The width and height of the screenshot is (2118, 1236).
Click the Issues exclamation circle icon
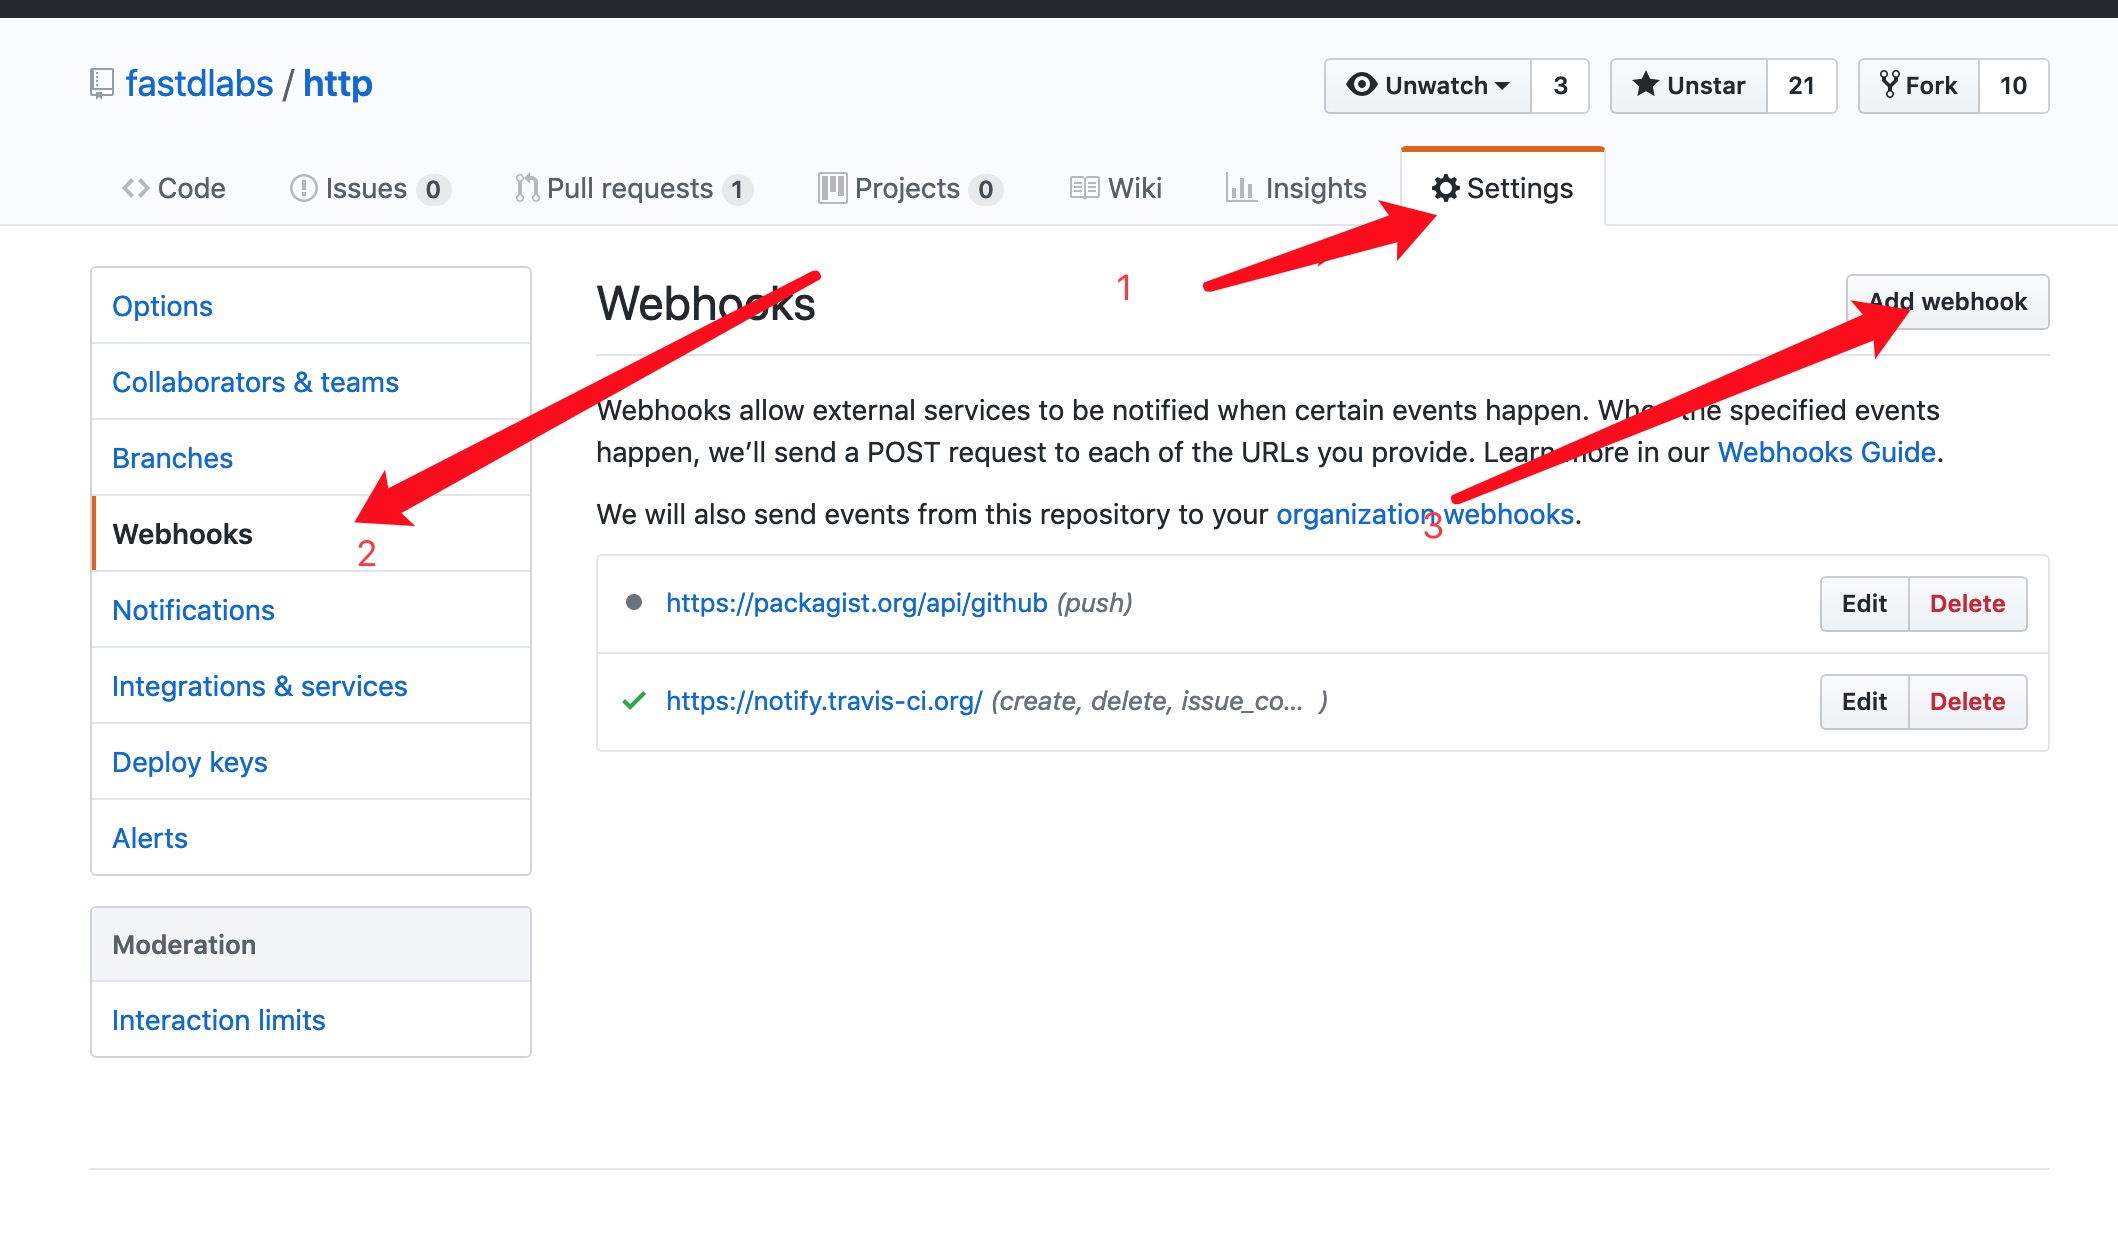coord(303,188)
